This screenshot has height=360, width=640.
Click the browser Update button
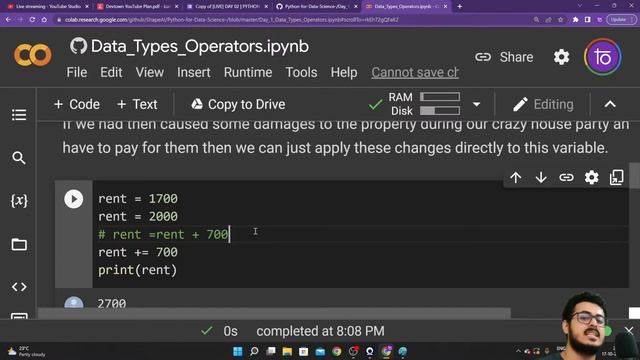point(621,20)
